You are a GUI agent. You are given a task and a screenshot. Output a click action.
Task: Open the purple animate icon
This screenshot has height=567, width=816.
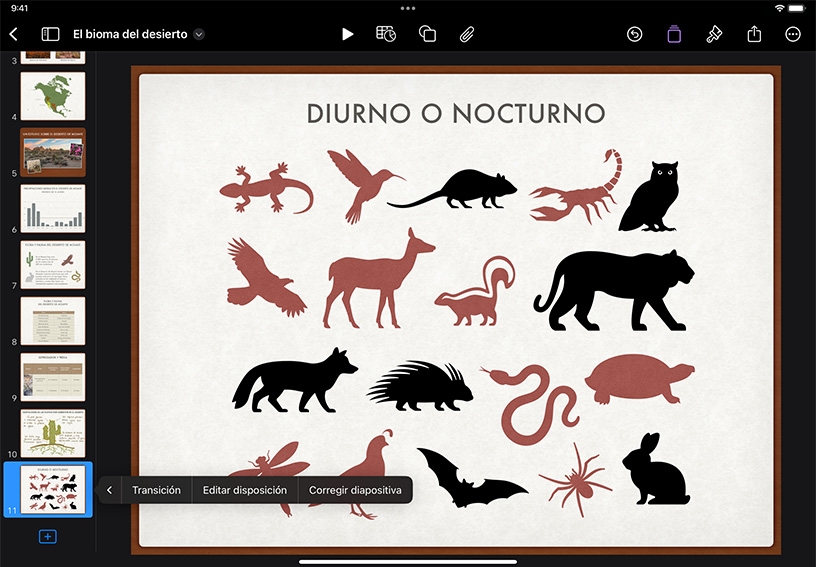tap(674, 34)
